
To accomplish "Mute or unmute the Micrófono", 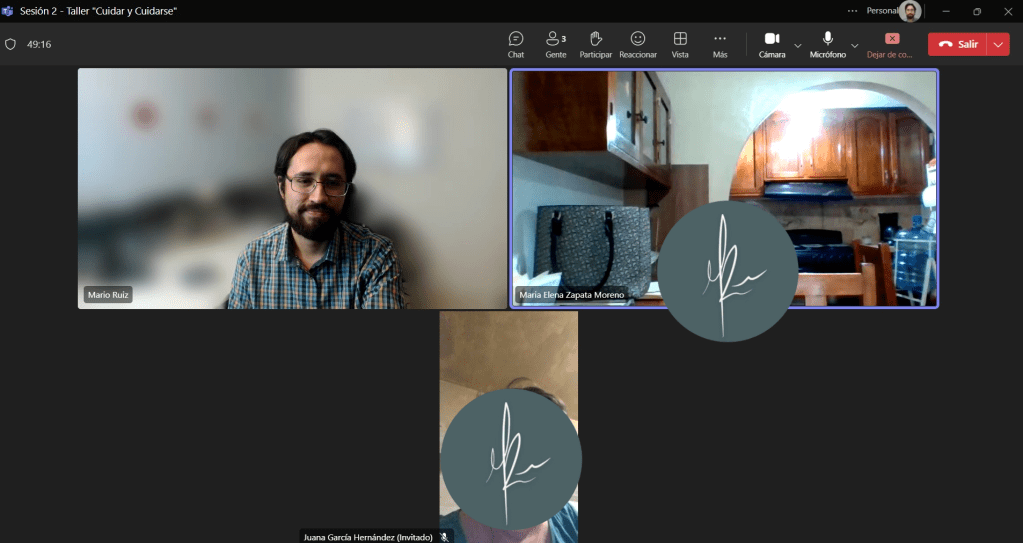I will [827, 44].
